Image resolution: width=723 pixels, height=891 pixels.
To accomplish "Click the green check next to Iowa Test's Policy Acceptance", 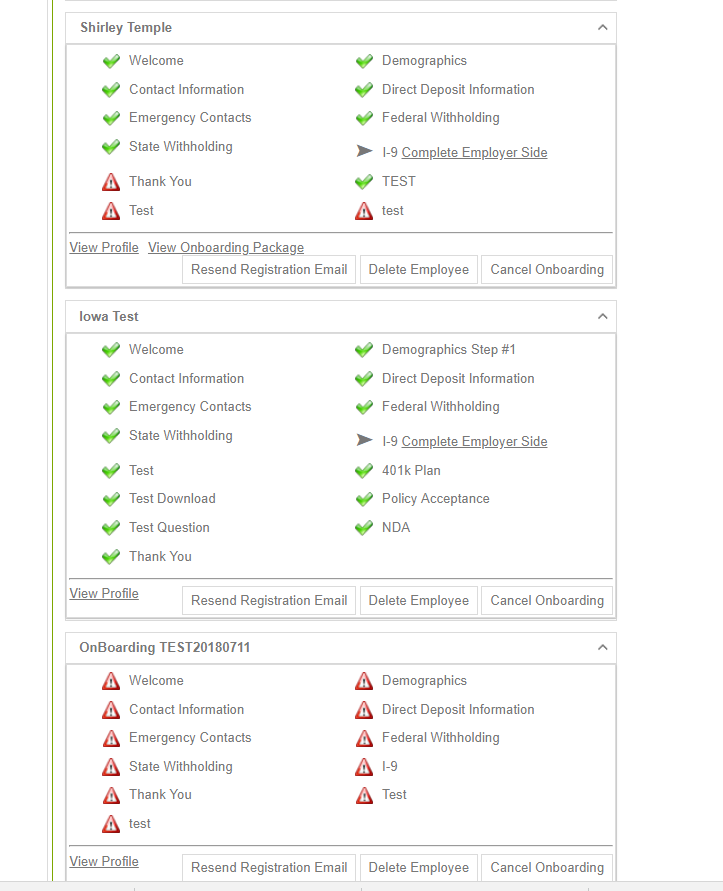I will (x=364, y=499).
